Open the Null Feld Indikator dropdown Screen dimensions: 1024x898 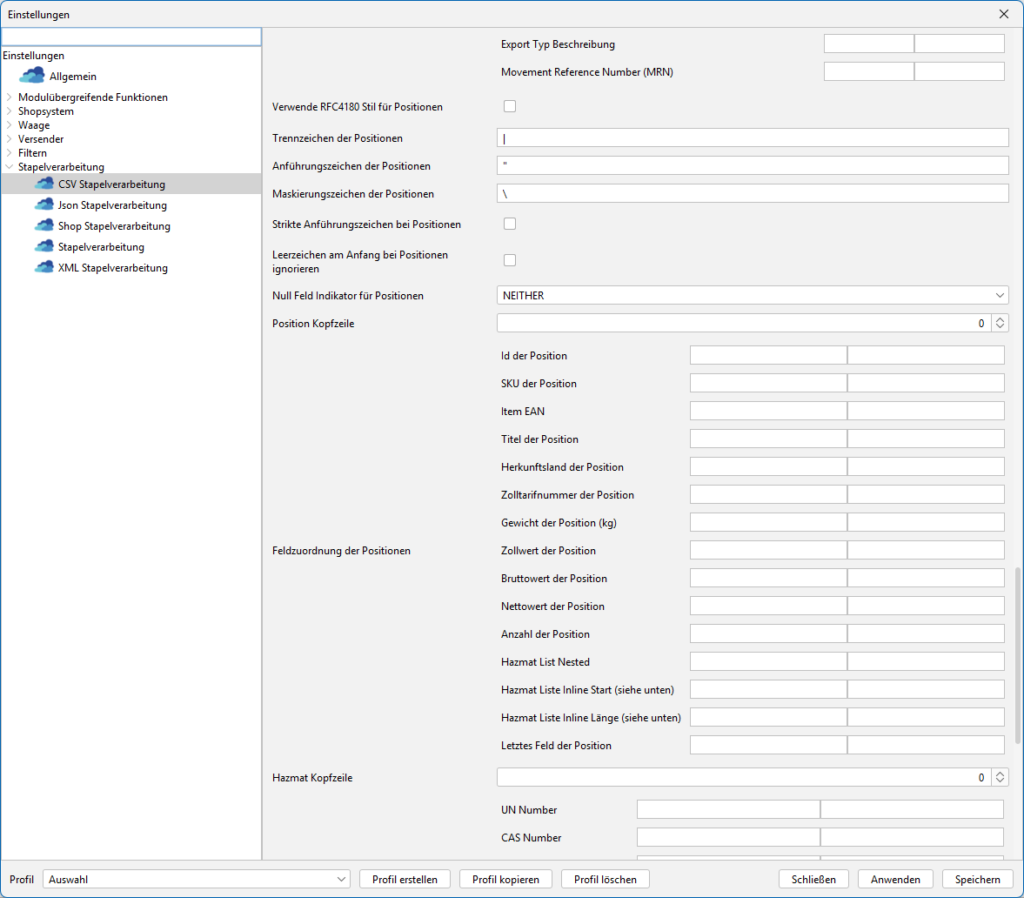tap(752, 295)
